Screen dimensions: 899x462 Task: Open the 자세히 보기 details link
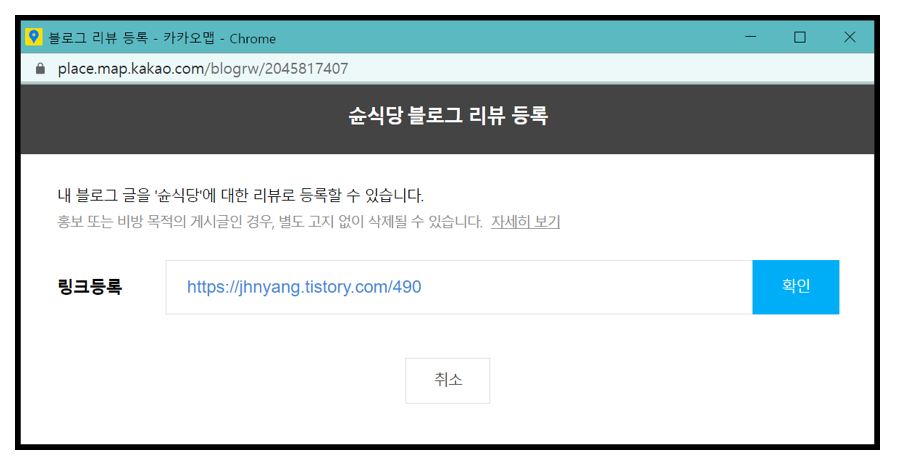pos(525,222)
